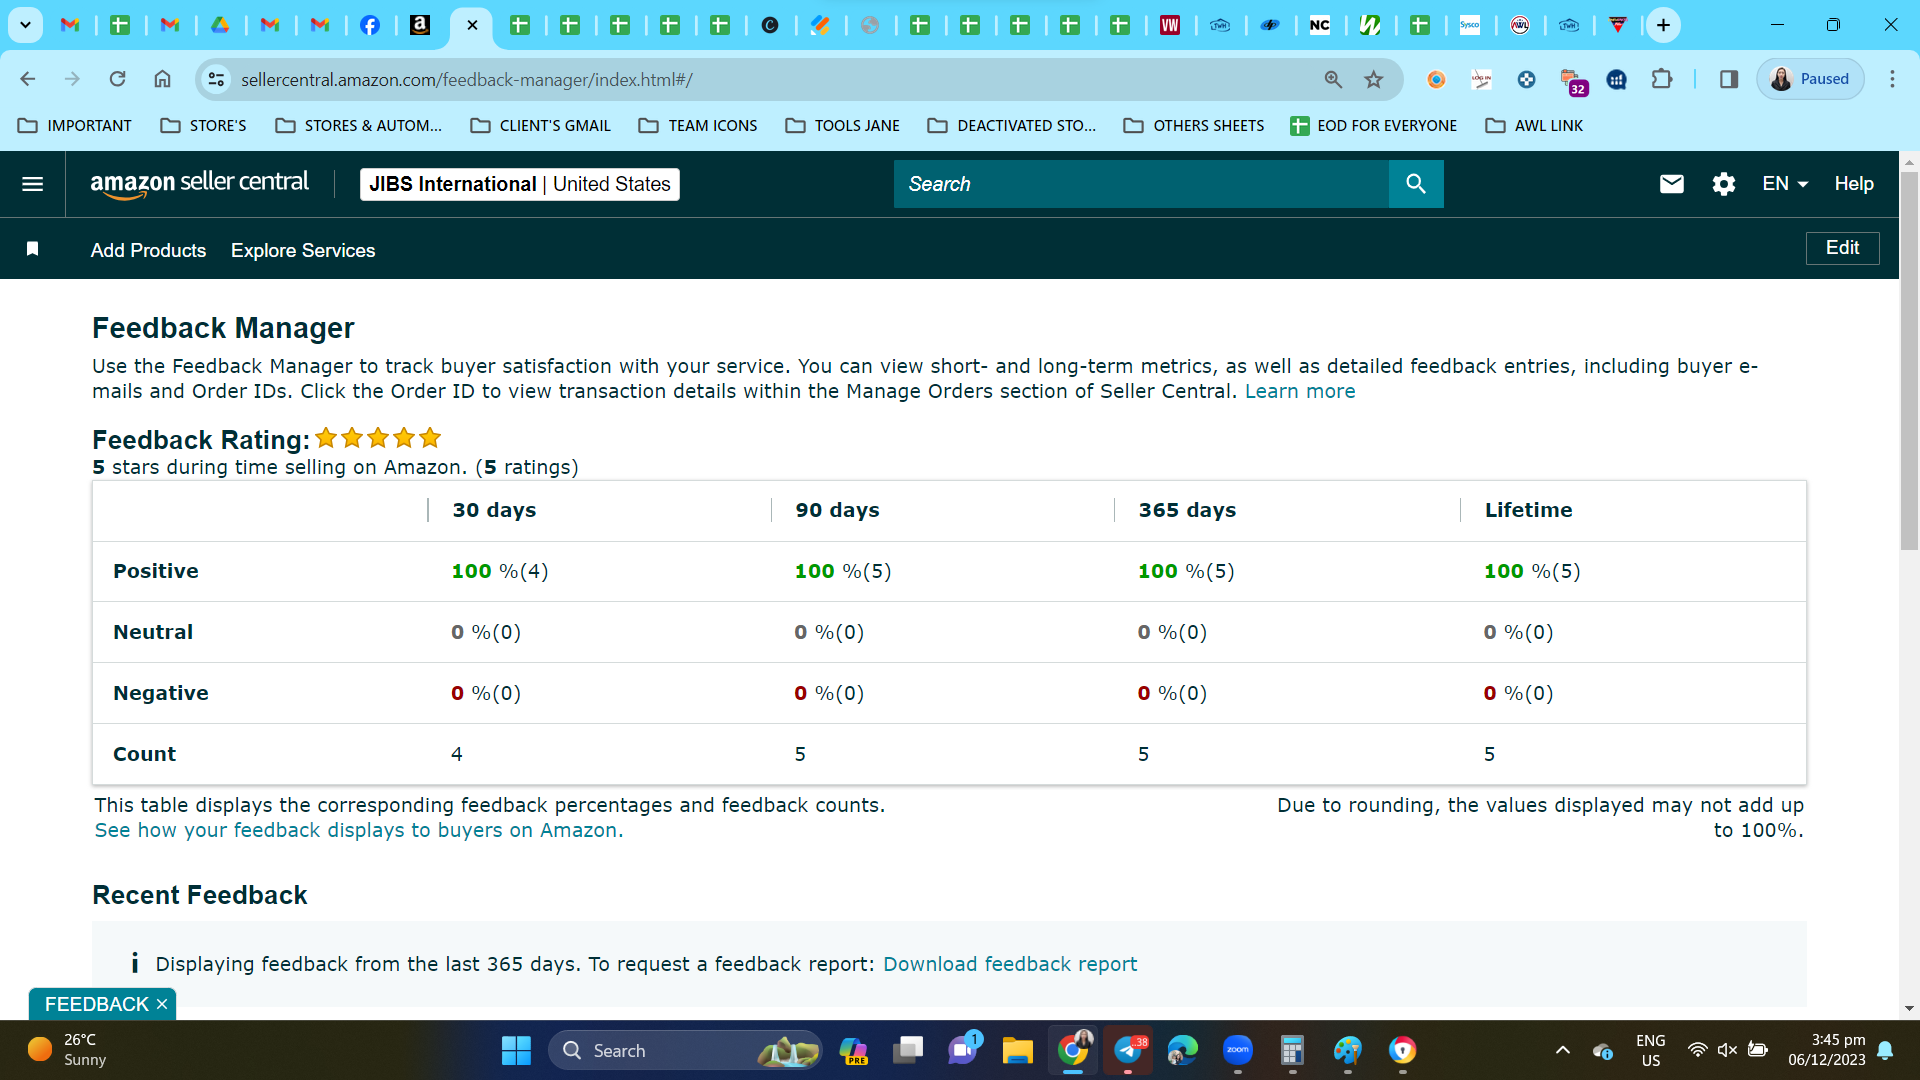The height and width of the screenshot is (1080, 1920).
Task: Open the CLIENT'S GMAIL bookmarks folder
Action: point(541,126)
